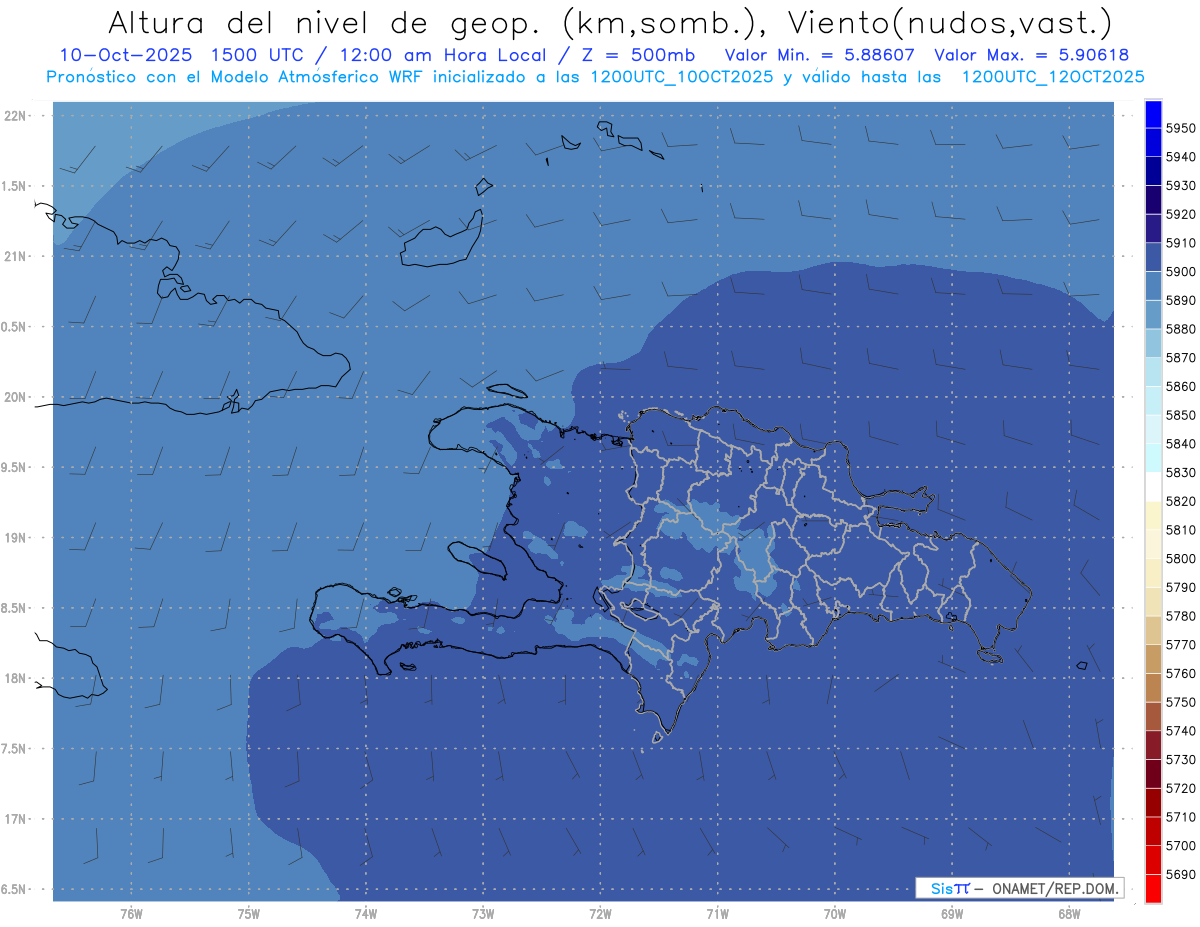The width and height of the screenshot is (1200, 927).
Task: Click the '76W' longitude axis label
Action: tap(131, 913)
